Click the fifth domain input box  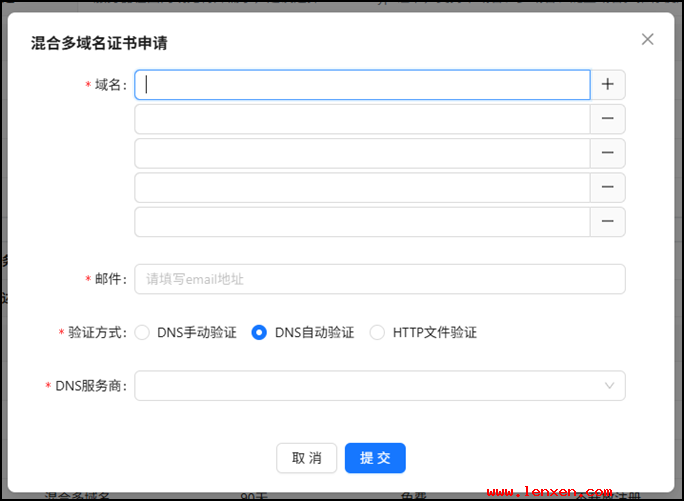tap(362, 221)
